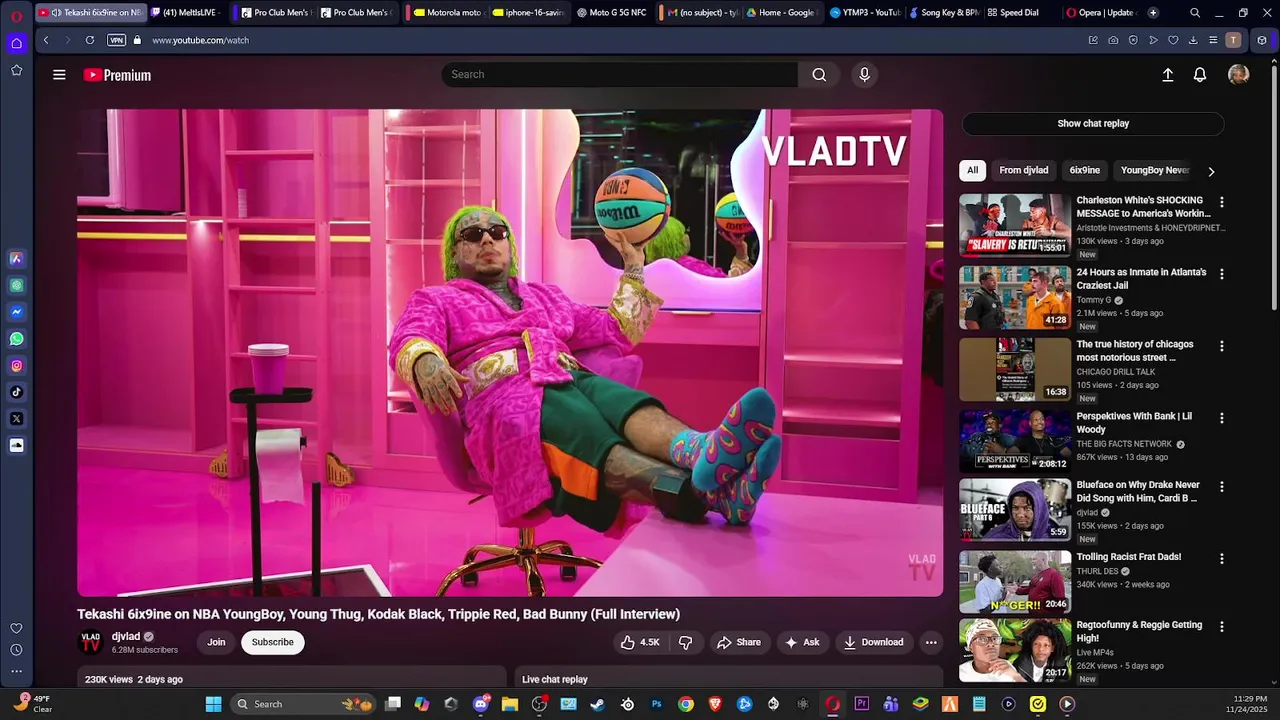
Task: Open Opera sidebar history clock
Action: coord(16,650)
